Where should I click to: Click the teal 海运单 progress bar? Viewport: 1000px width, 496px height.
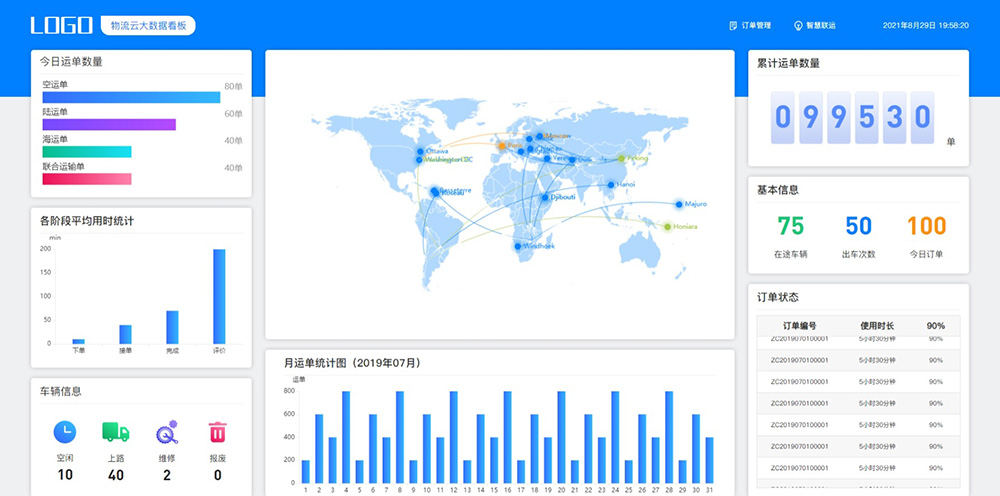[x=87, y=152]
